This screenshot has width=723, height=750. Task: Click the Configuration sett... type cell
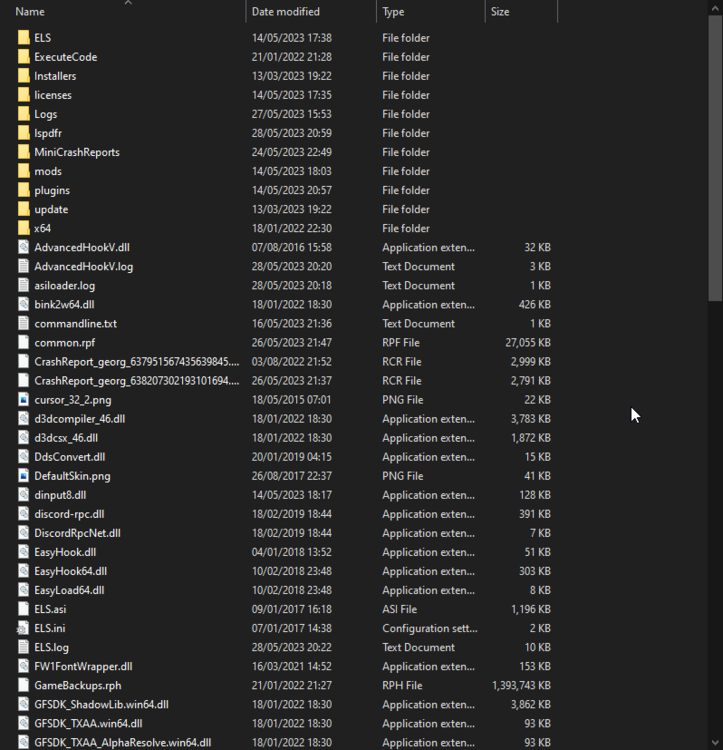(x=429, y=628)
